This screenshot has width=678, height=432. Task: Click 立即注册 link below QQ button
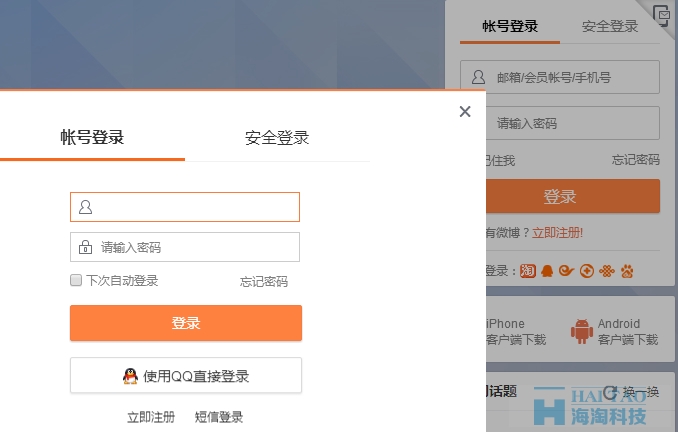tap(151, 417)
